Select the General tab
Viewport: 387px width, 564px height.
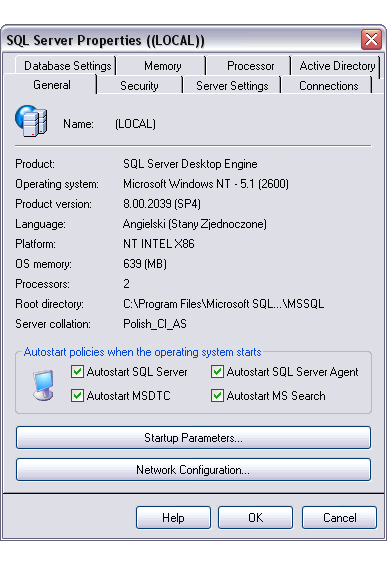[x=51, y=85]
